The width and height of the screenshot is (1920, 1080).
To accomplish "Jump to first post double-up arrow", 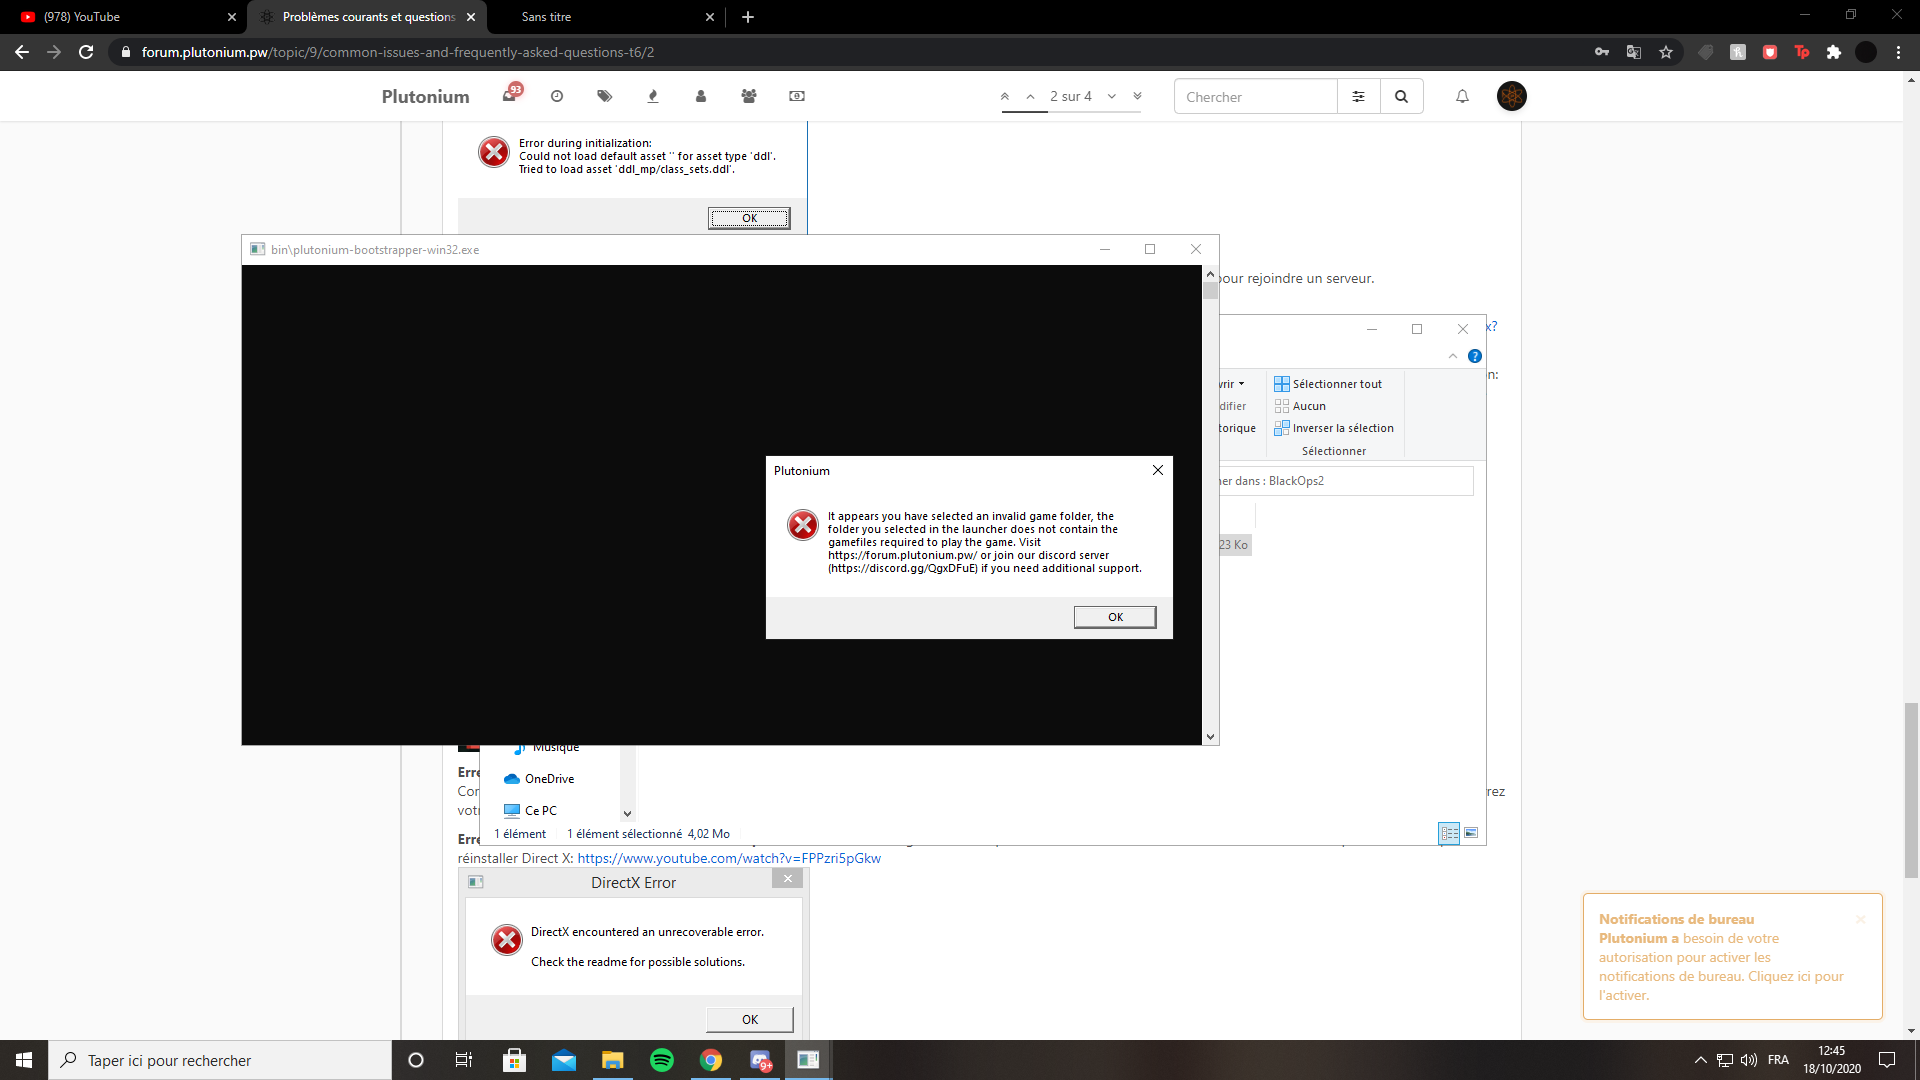I will (x=1005, y=96).
